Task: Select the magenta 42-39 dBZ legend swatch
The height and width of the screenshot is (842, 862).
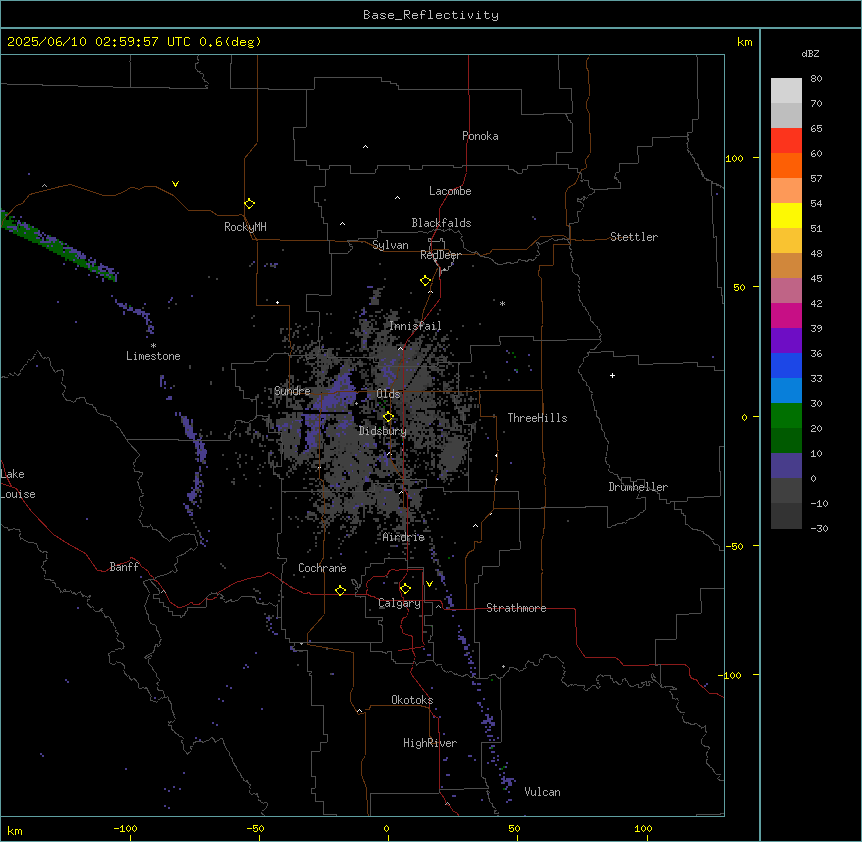Action: (786, 316)
